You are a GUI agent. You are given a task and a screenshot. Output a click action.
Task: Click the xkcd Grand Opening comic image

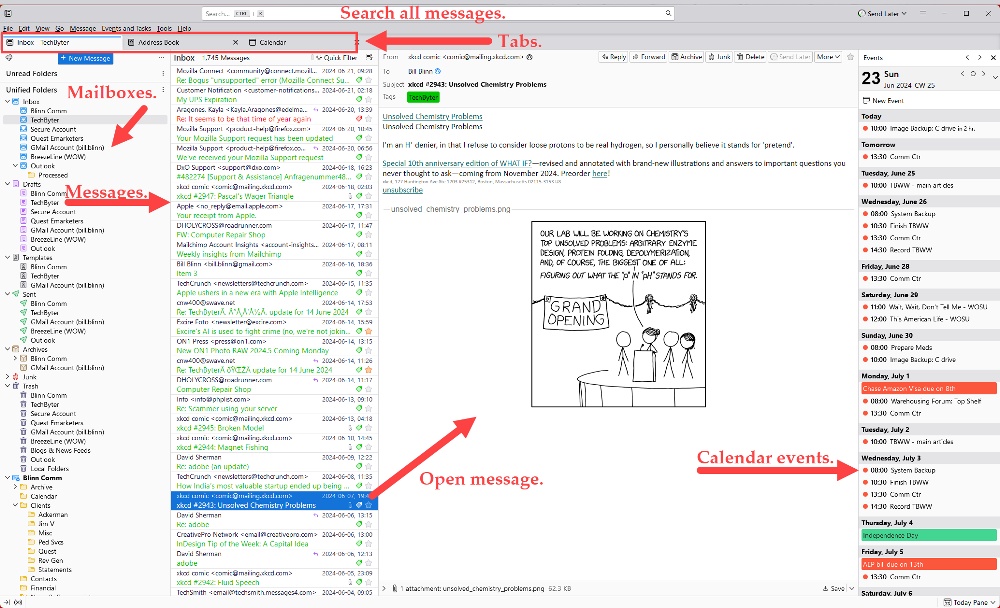coord(618,313)
